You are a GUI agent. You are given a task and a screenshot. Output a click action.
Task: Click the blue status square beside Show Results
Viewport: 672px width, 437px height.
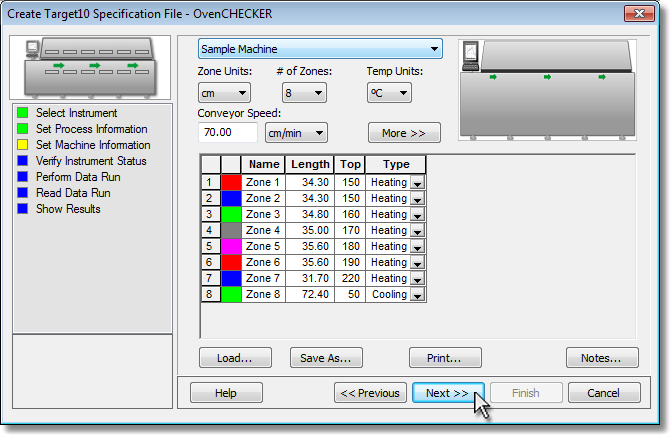[x=23, y=209]
